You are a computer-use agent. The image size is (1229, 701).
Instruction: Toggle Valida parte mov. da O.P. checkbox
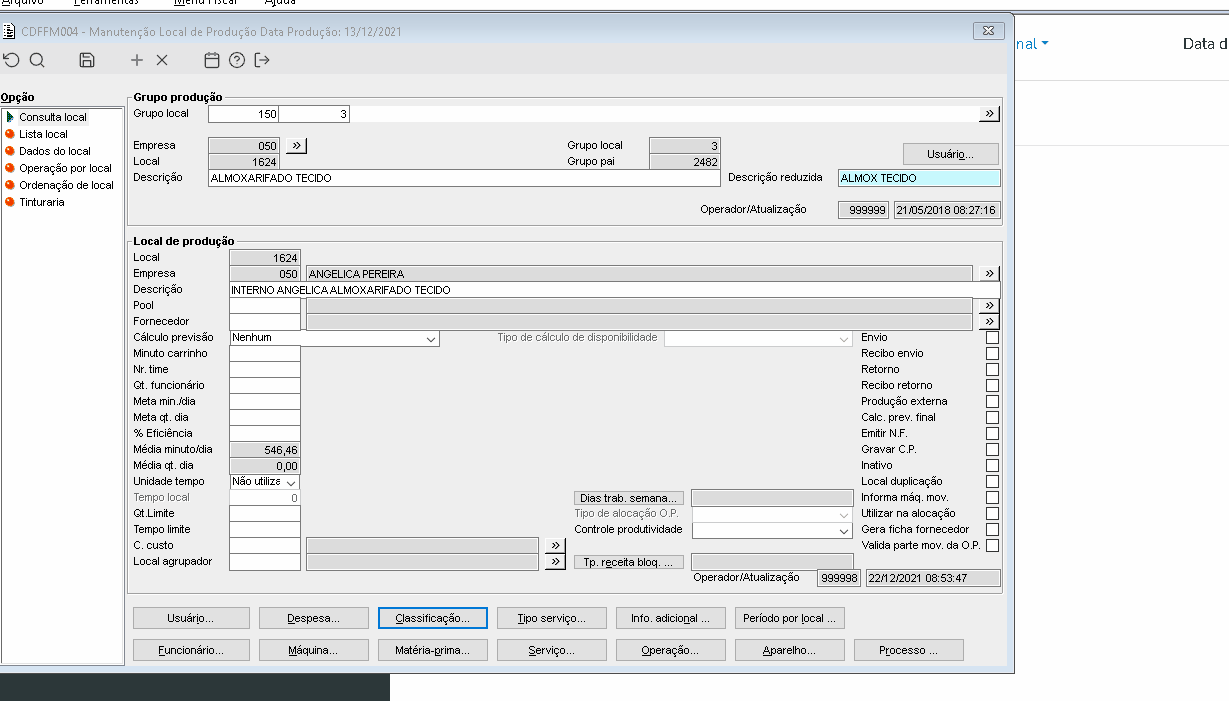click(992, 545)
